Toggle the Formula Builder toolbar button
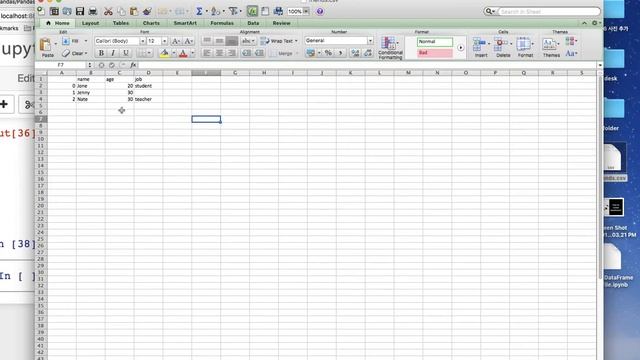640x360 pixels. click(252, 11)
